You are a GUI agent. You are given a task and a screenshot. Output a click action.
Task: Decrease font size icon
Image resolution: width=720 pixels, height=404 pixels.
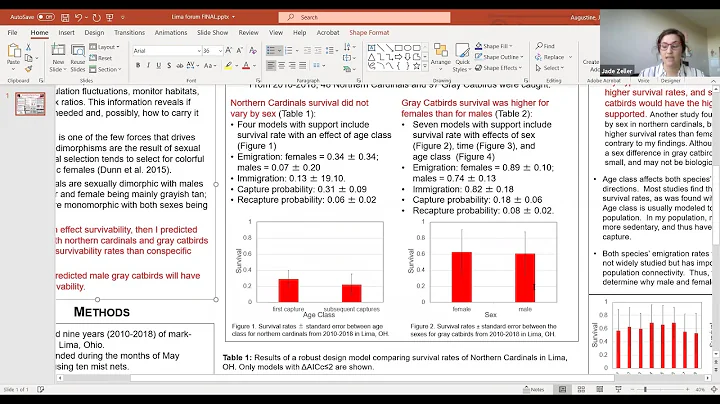239,50
